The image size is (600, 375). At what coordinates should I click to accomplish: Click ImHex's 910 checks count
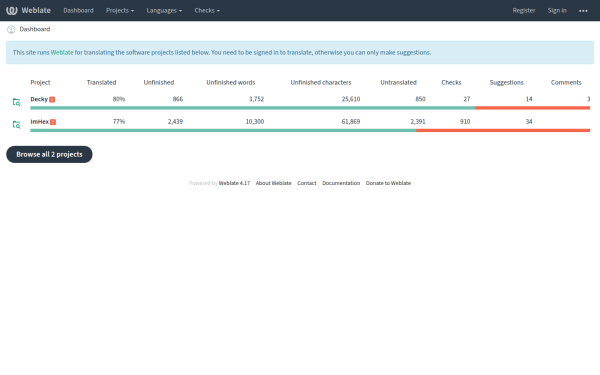tap(465, 122)
